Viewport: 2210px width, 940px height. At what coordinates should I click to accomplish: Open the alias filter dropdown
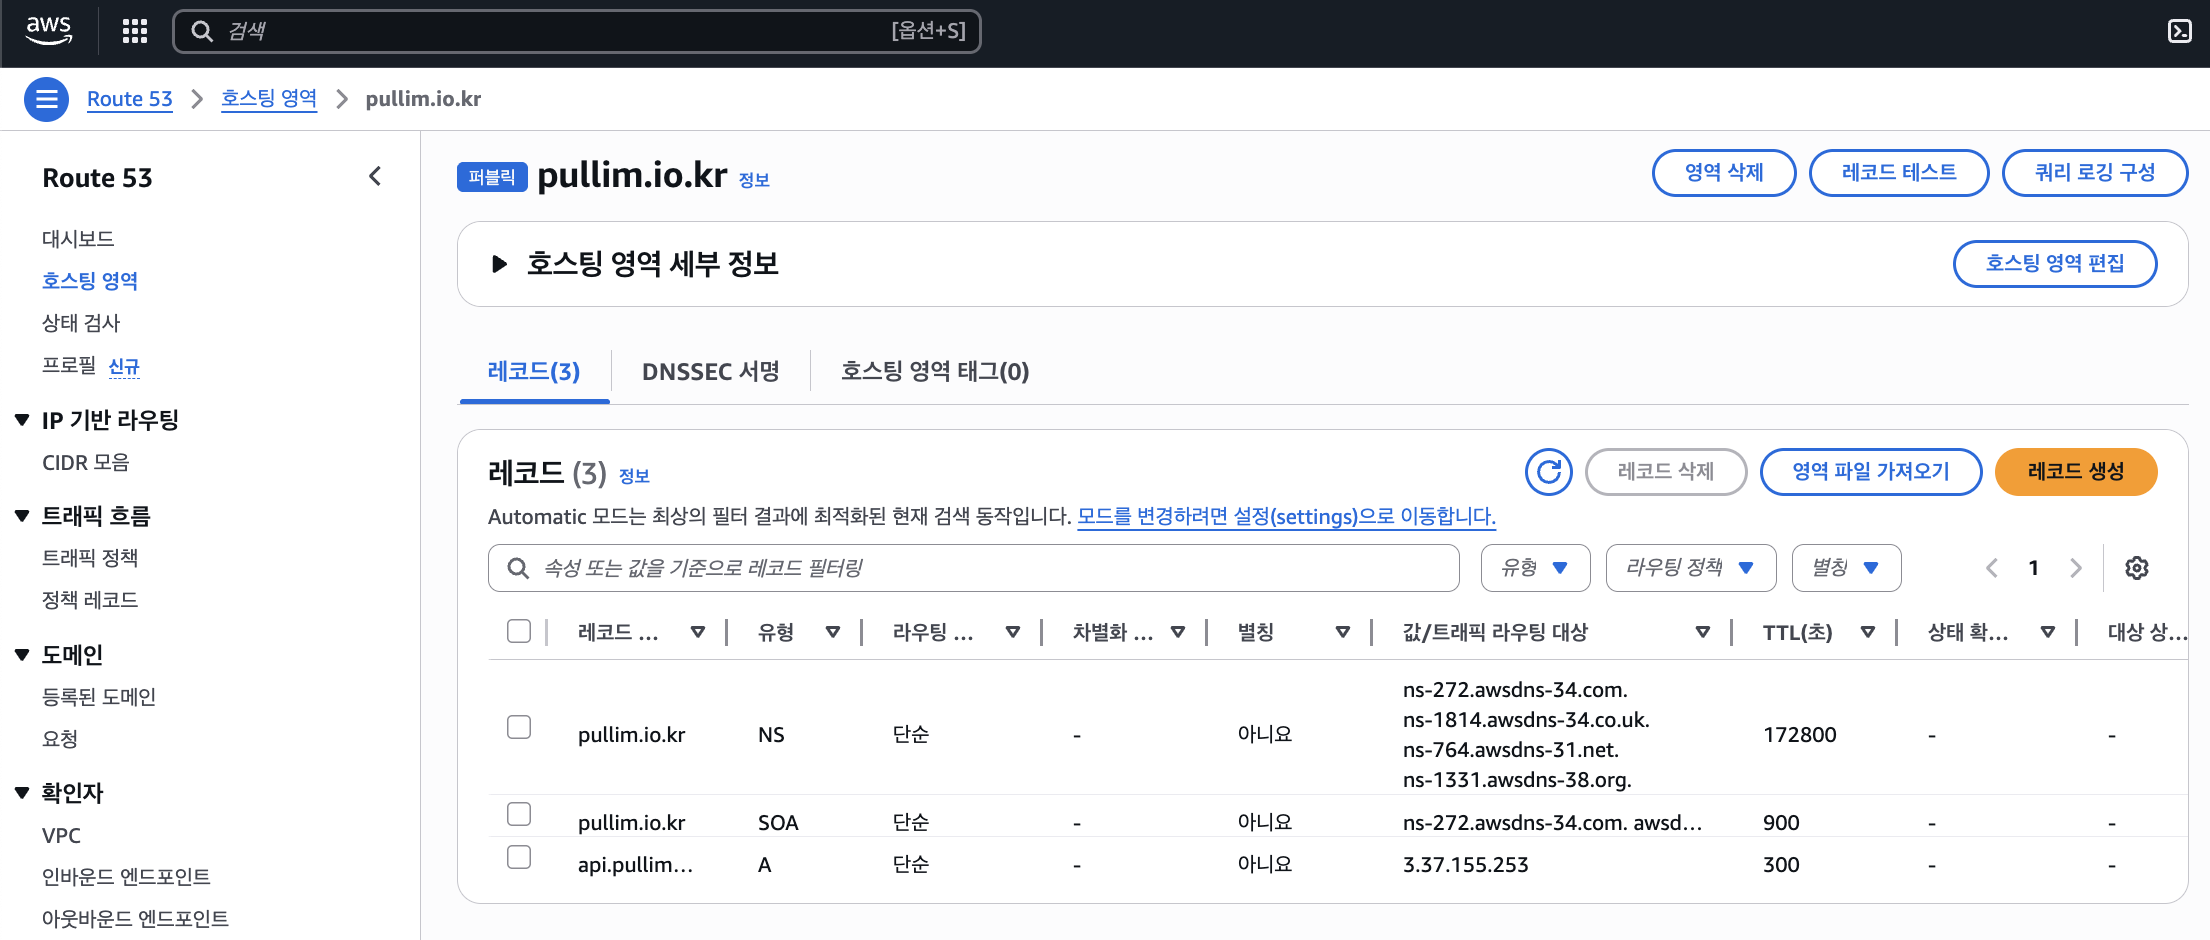[1846, 568]
